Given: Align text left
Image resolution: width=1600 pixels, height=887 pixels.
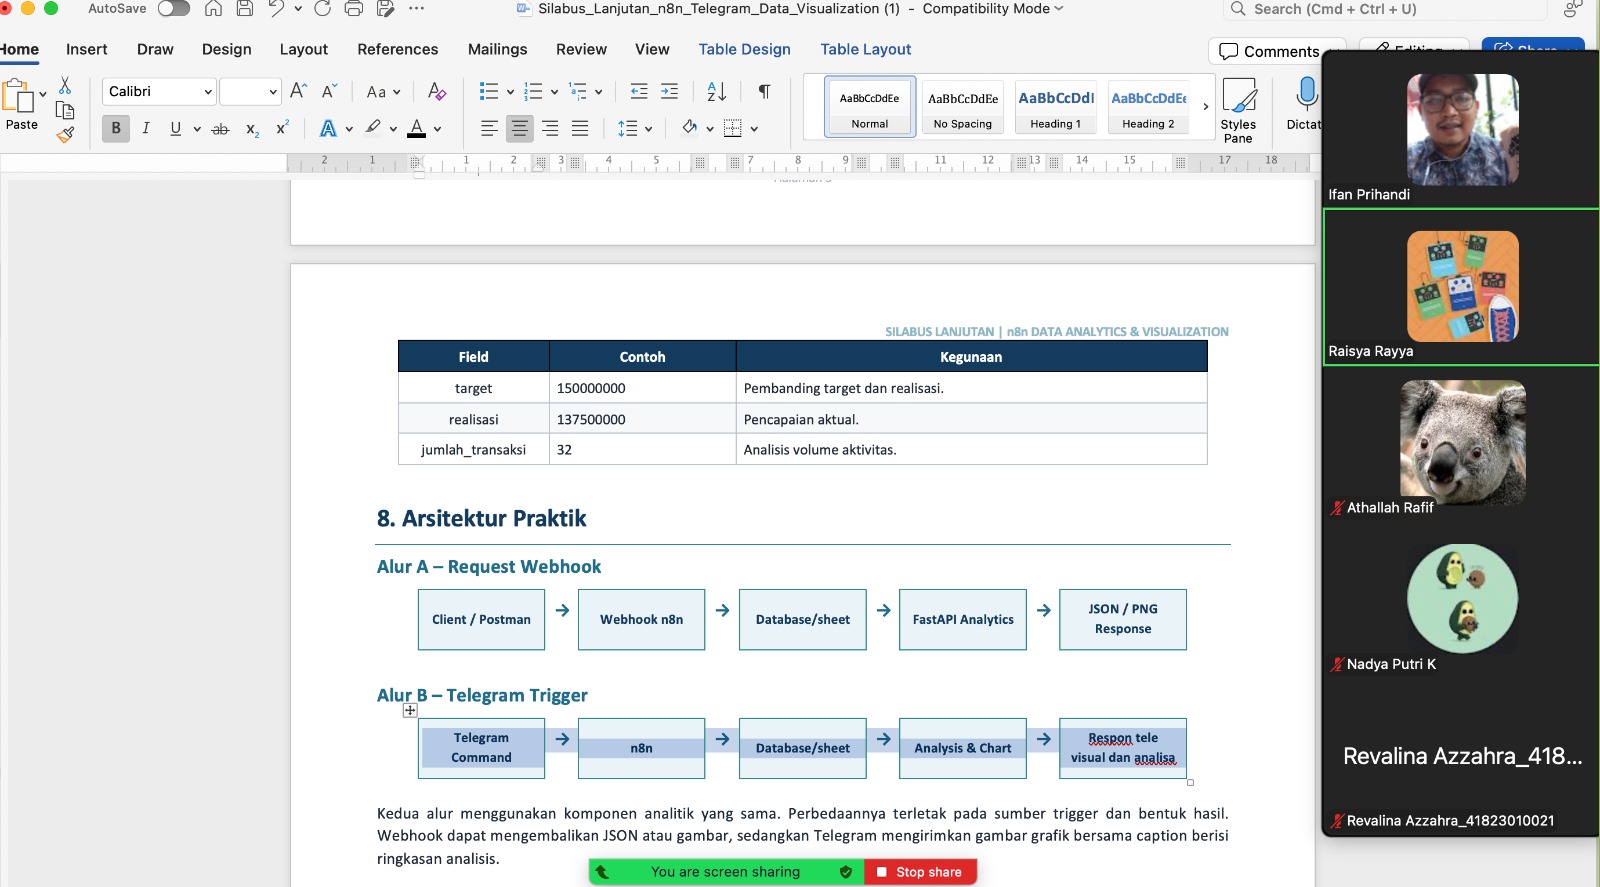Looking at the screenshot, I should [x=489, y=129].
